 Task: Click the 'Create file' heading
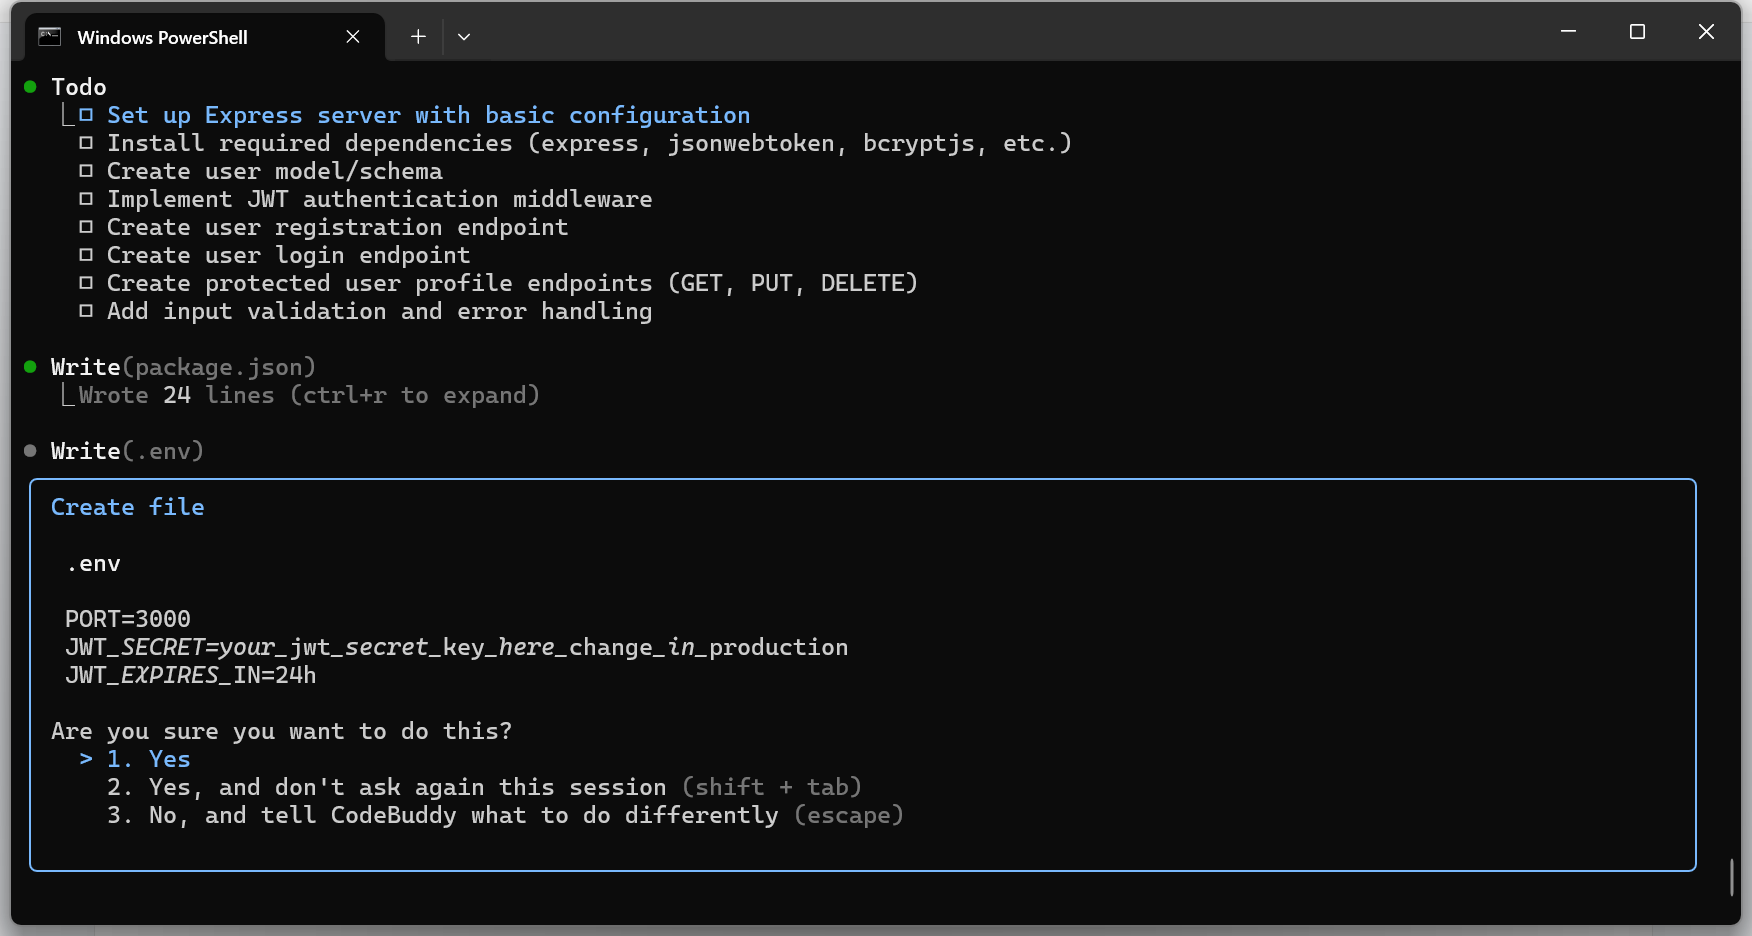[x=127, y=507]
